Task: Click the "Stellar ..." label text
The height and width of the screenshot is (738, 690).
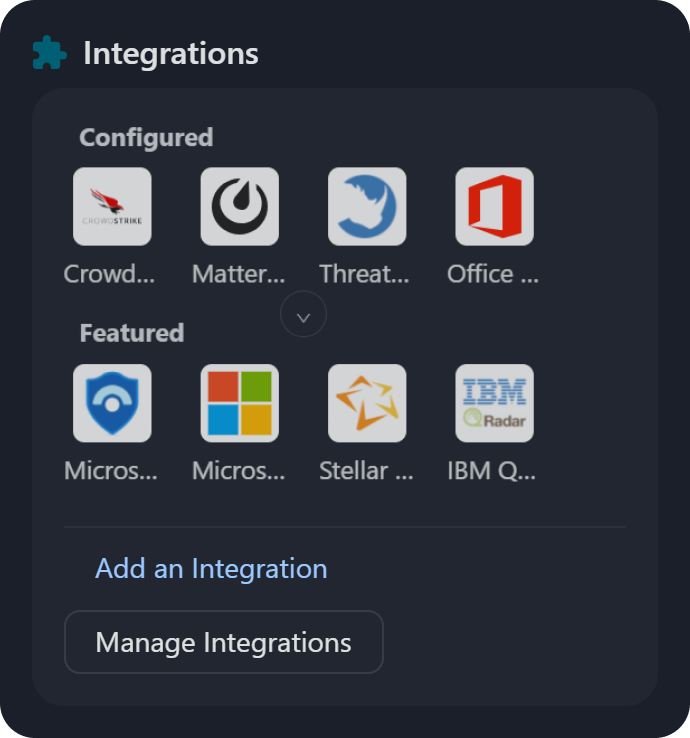Action: [x=366, y=471]
